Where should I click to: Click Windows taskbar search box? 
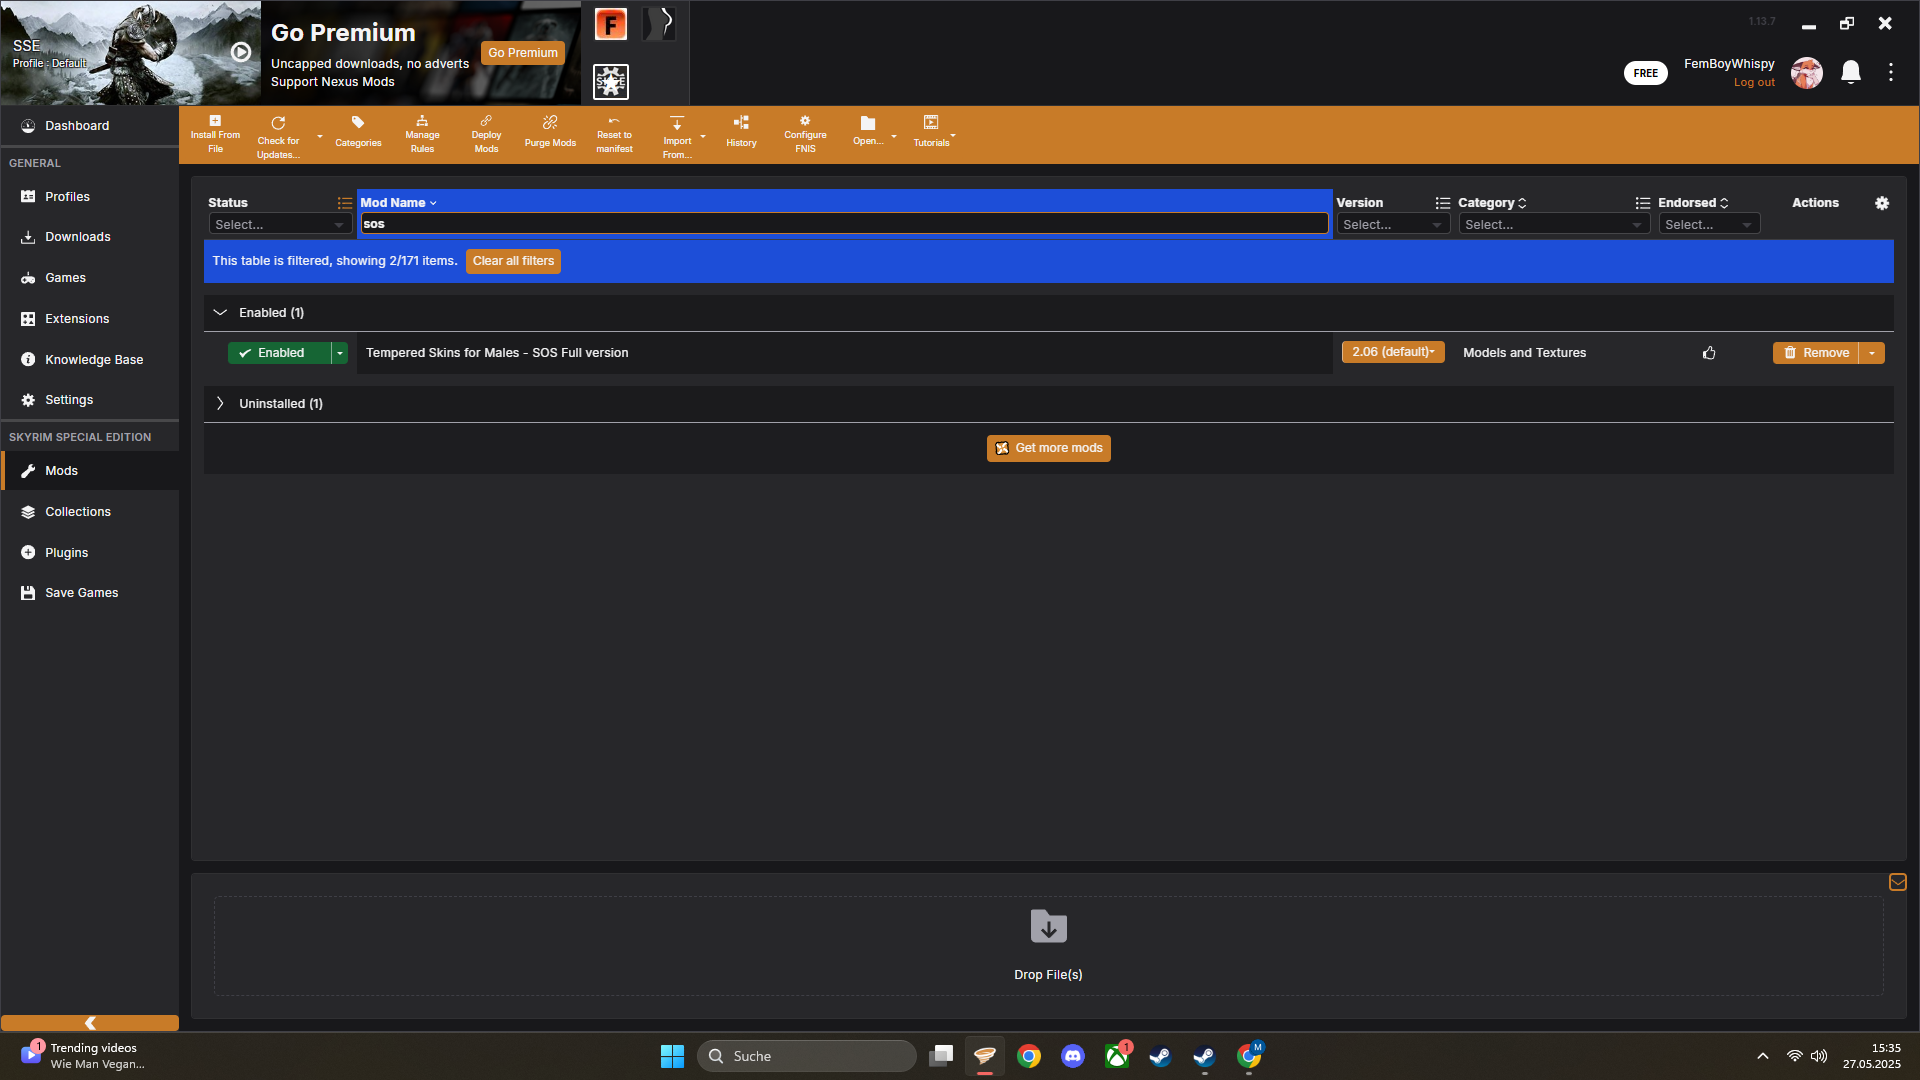coord(807,1056)
